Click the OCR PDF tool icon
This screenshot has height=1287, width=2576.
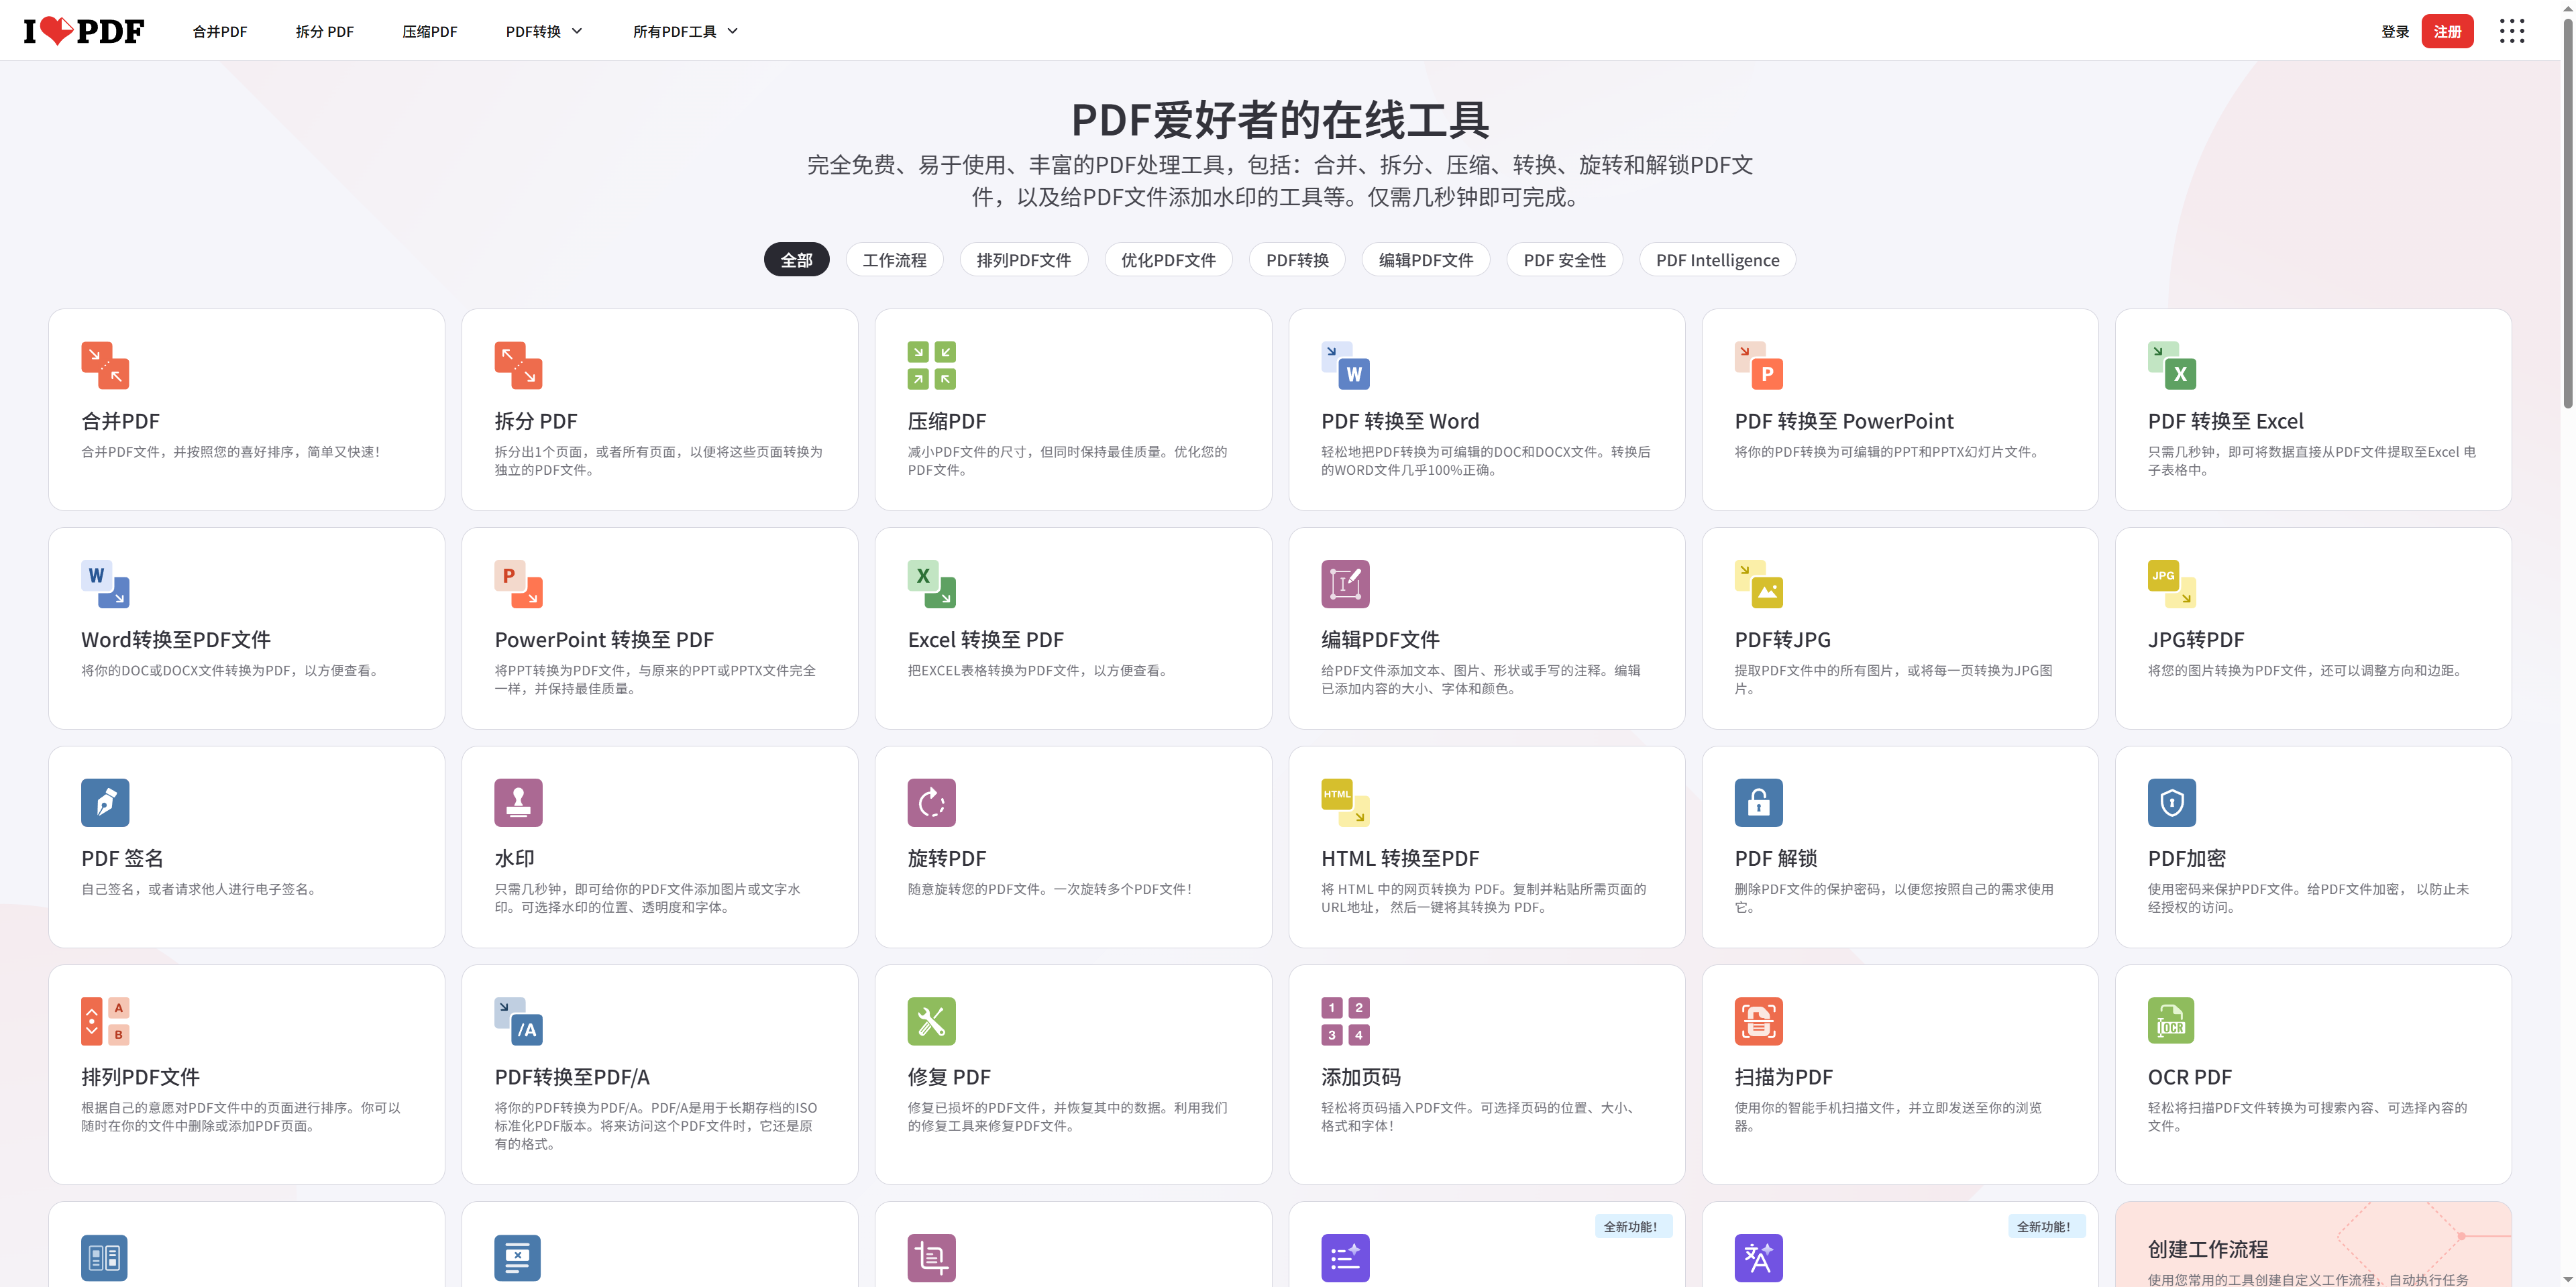pyautogui.click(x=2172, y=1020)
